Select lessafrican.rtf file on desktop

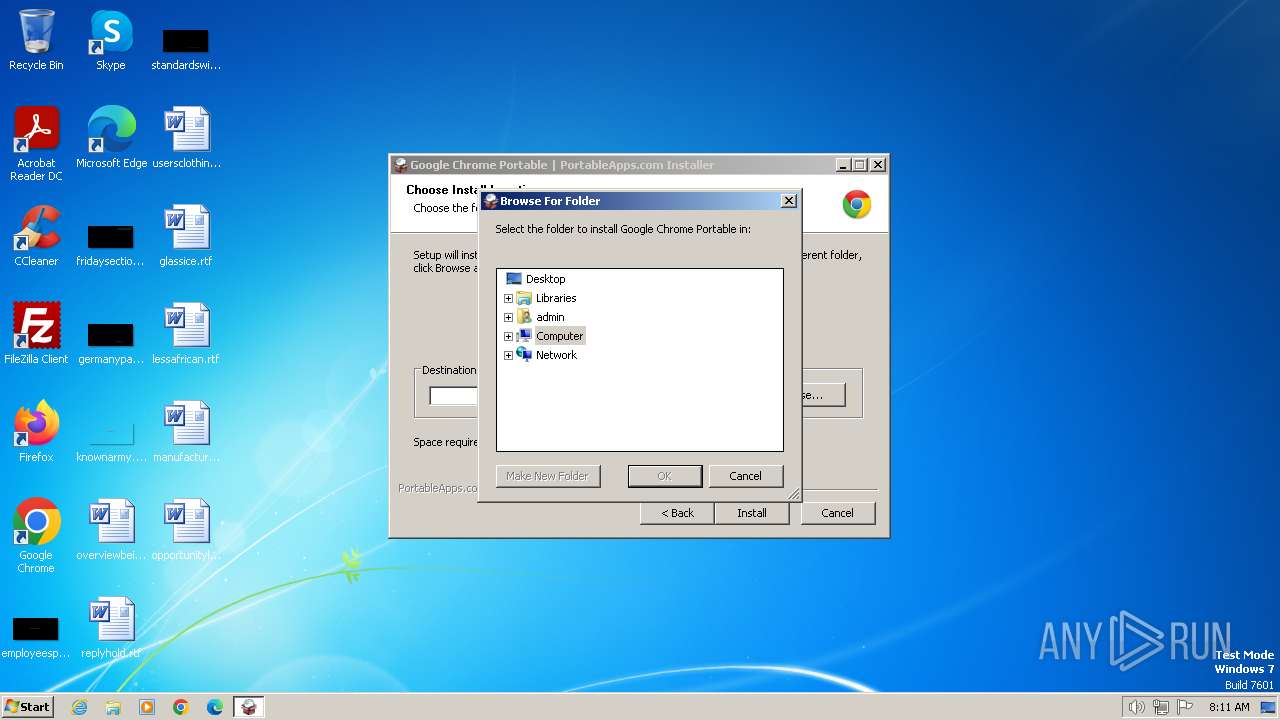click(187, 334)
